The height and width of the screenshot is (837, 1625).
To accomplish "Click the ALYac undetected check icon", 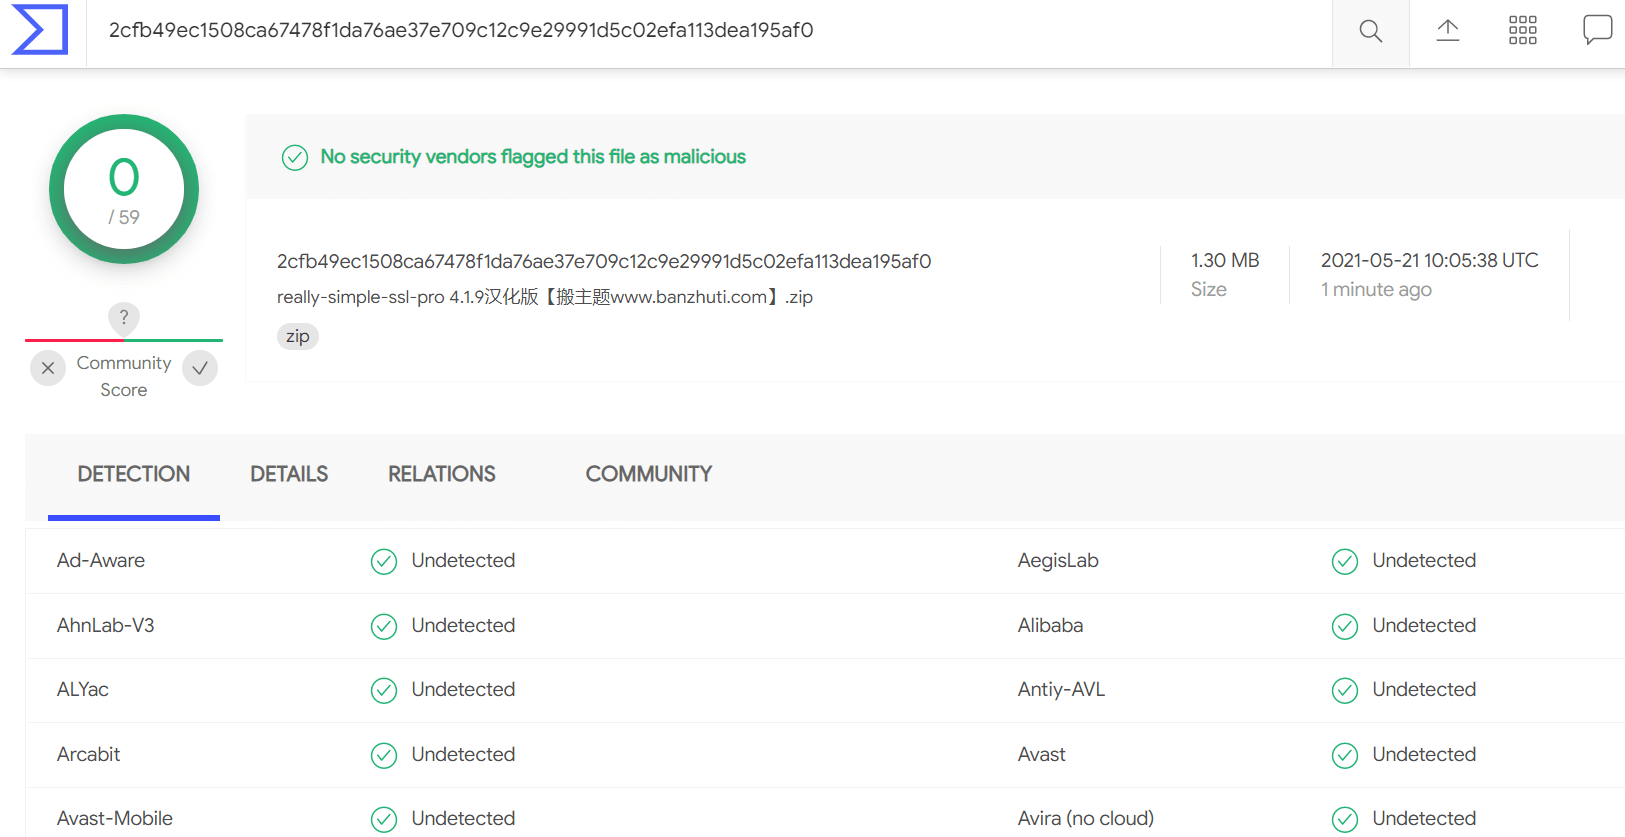I will click(384, 691).
